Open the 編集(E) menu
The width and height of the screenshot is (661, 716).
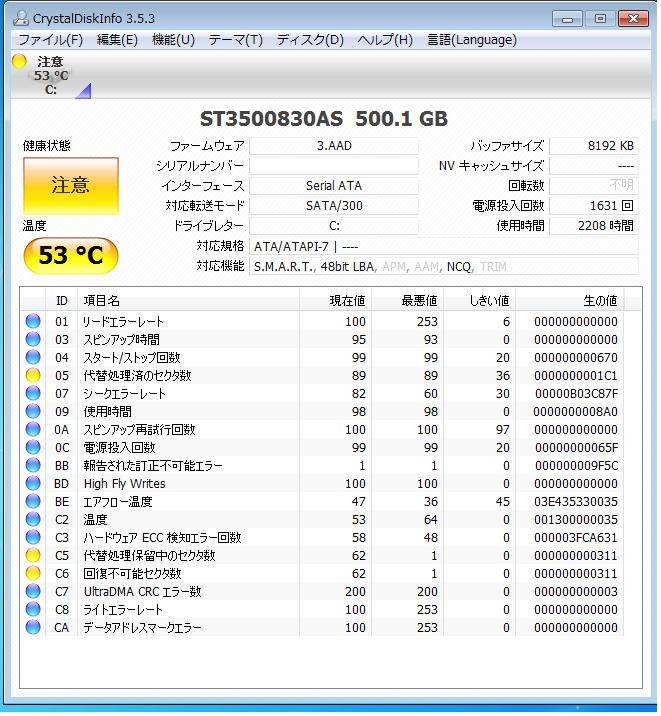coord(117,40)
